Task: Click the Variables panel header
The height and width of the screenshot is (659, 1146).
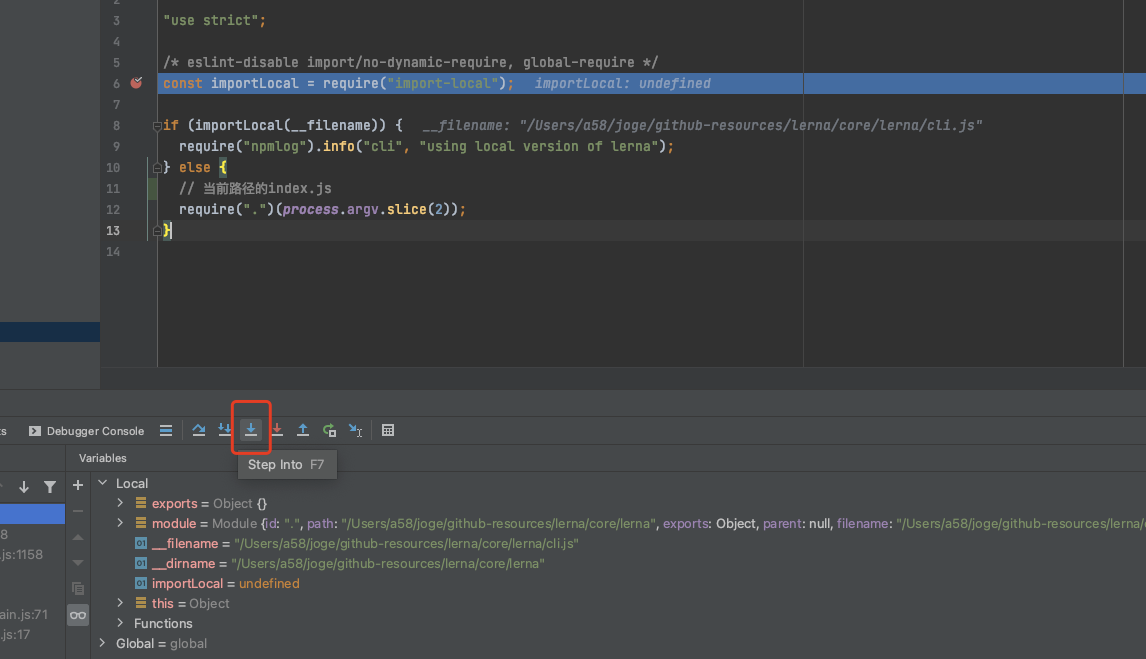Action: [102, 458]
